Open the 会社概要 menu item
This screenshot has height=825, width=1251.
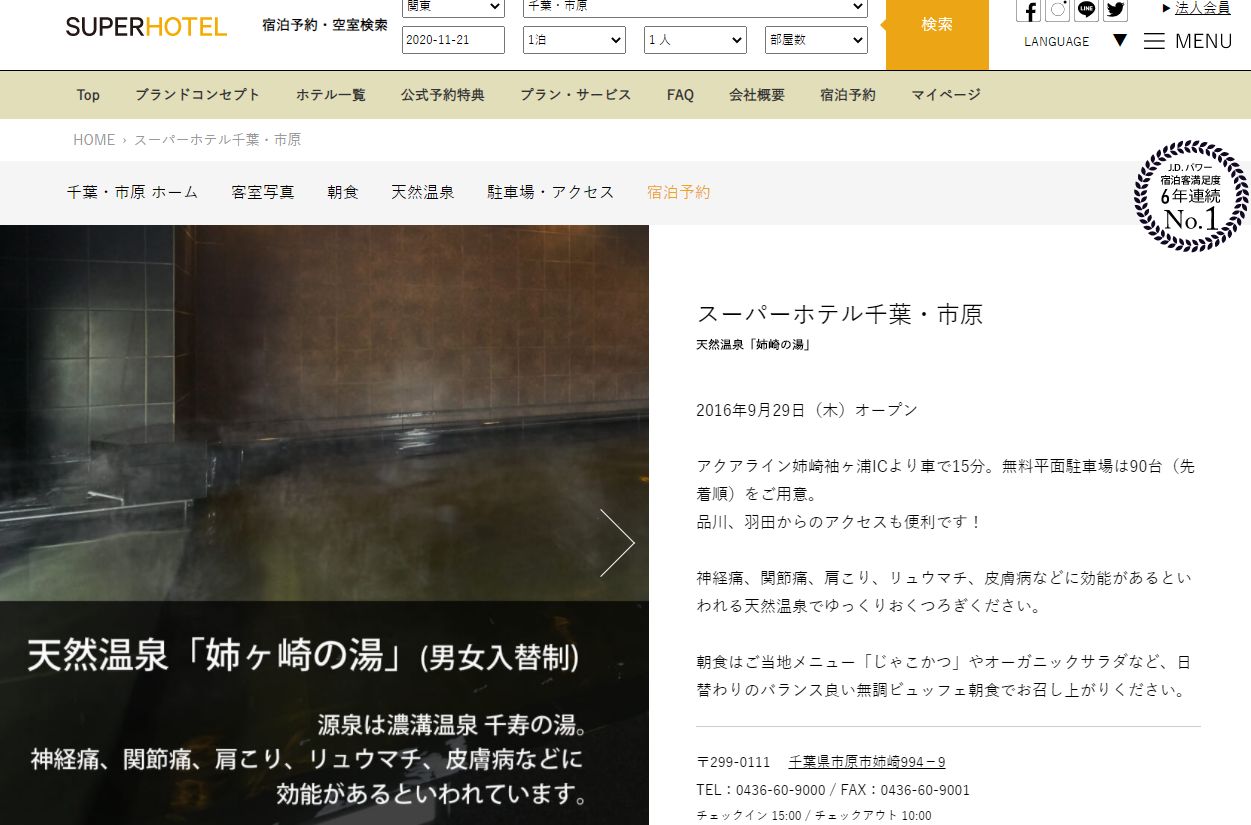(x=757, y=95)
